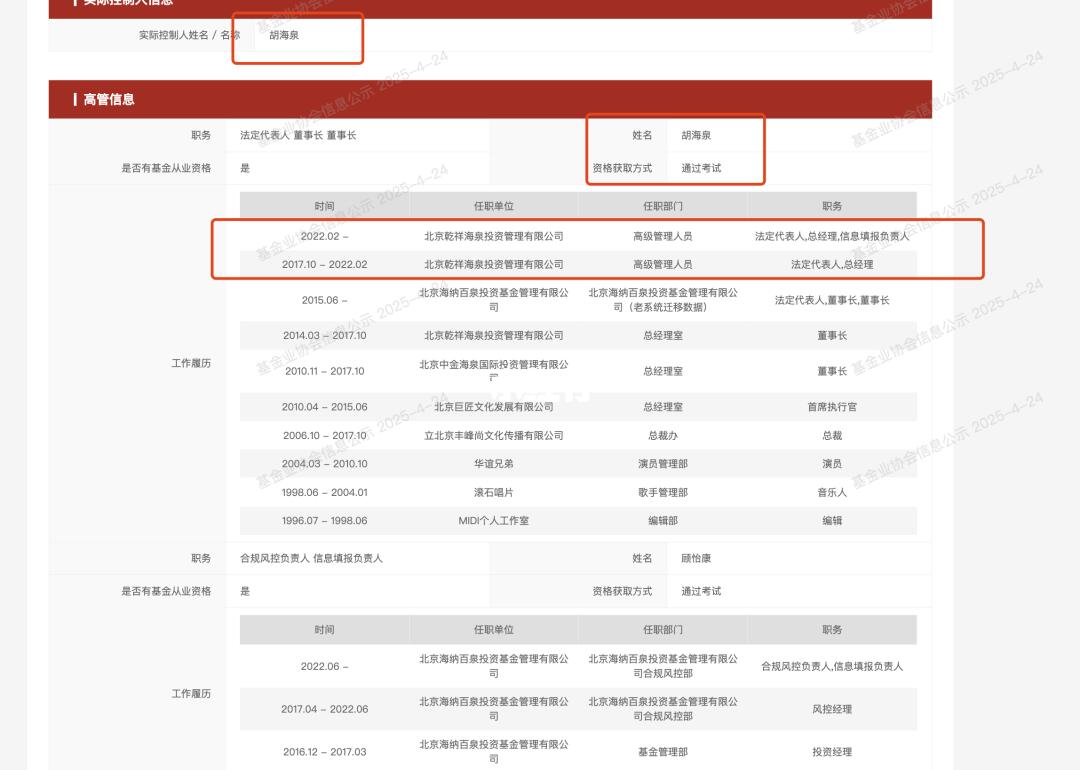Click the employer "华谊兄弟"
Viewport: 1080px width, 770px height.
point(493,464)
